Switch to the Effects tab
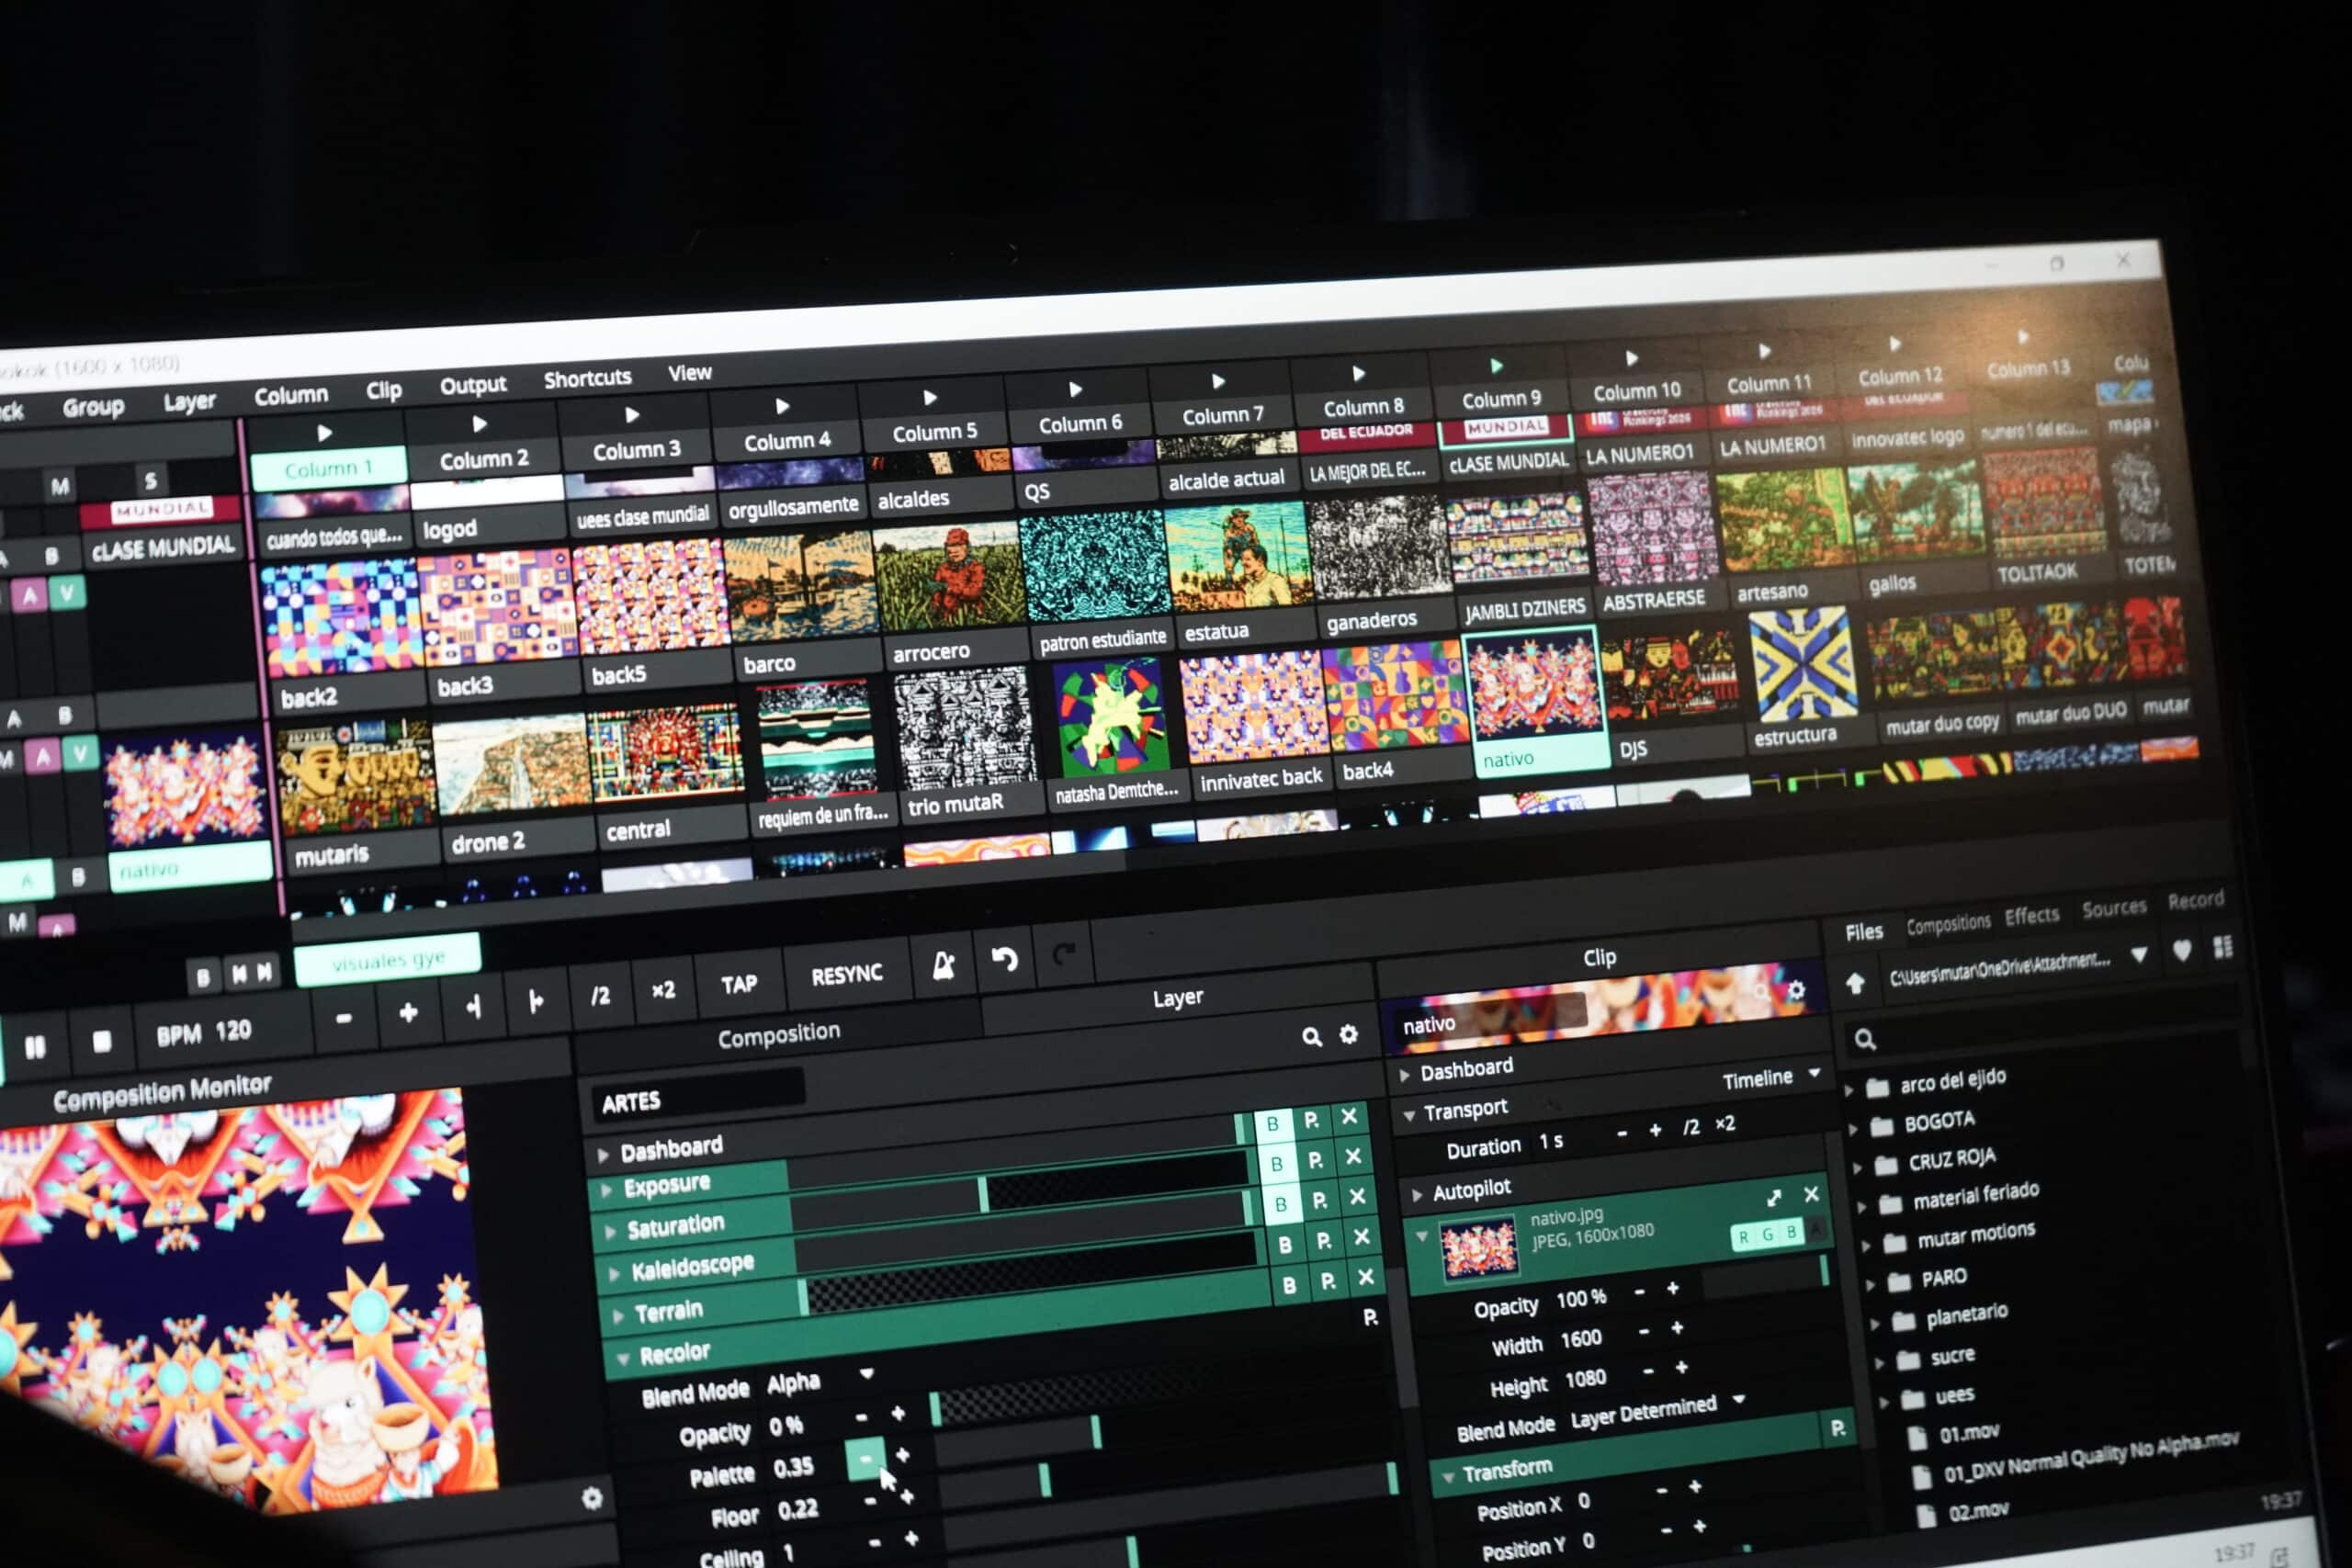2352x1568 pixels. [2031, 915]
